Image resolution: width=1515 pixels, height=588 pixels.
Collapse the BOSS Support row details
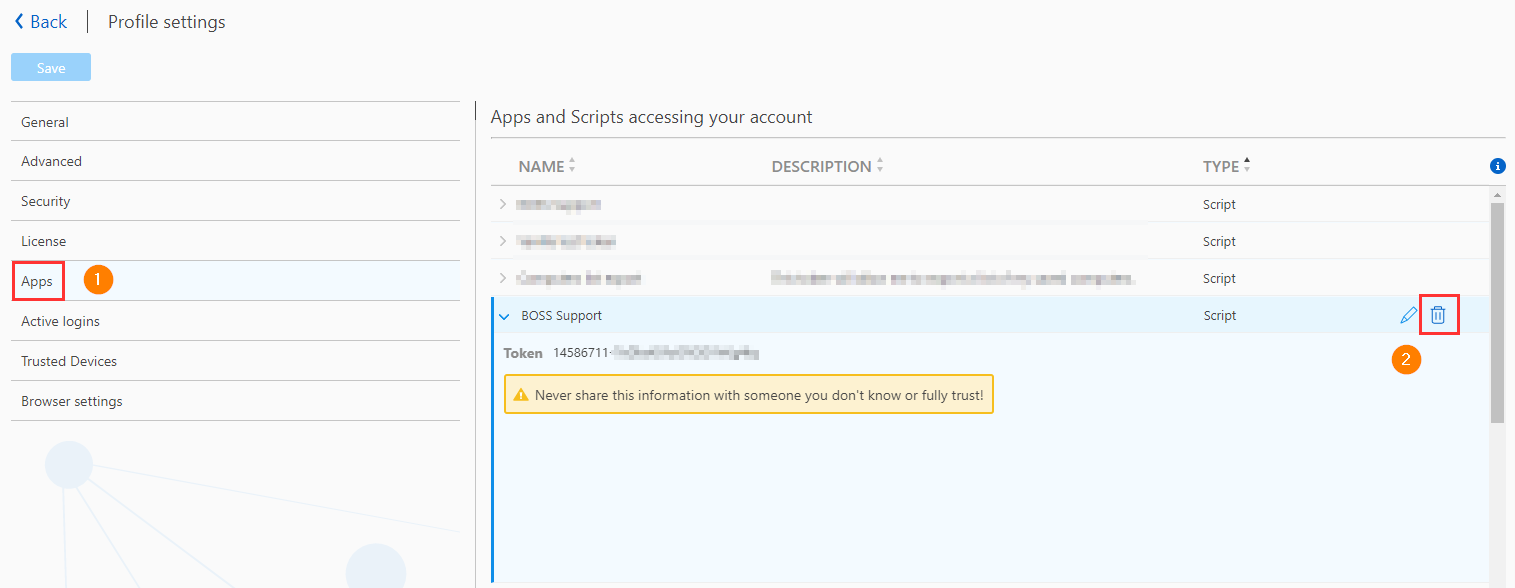click(x=504, y=315)
